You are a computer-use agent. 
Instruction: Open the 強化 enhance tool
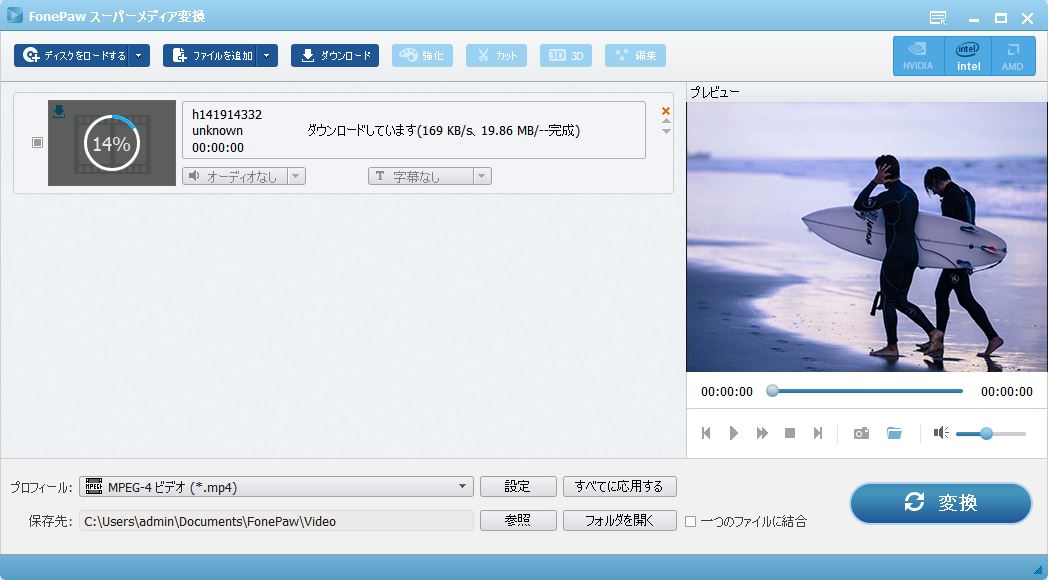point(422,55)
